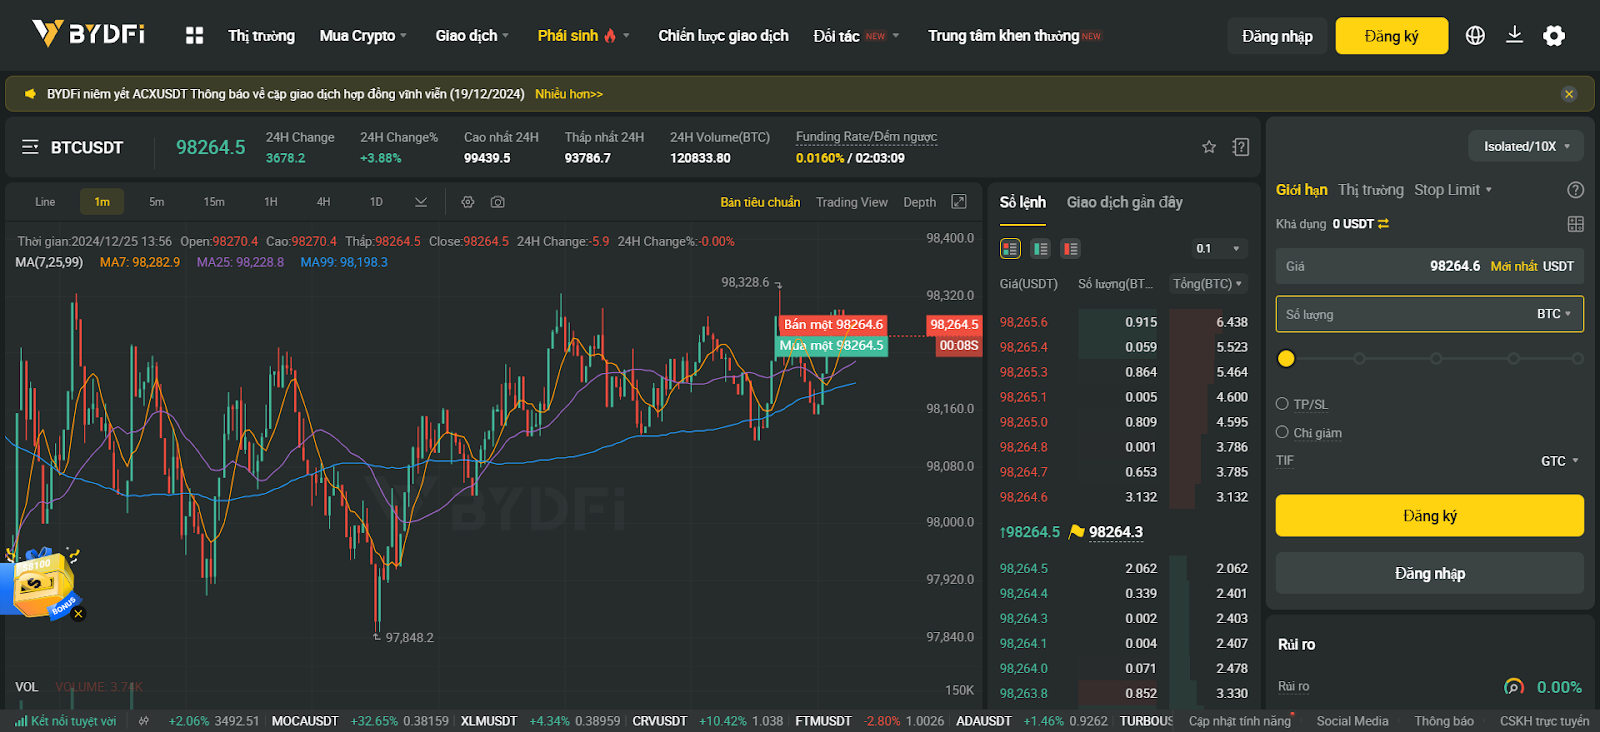The width and height of the screenshot is (1600, 732).
Task: Open chart indicator settings icon
Action: [467, 202]
